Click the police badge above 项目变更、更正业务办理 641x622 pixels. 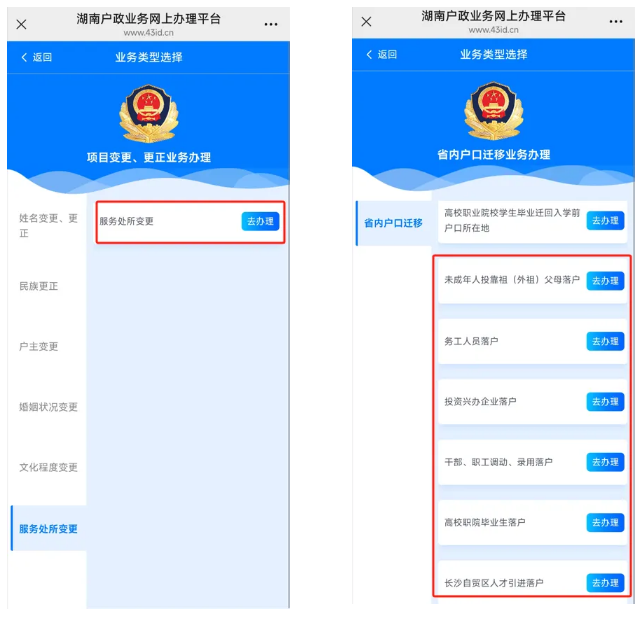[149, 113]
